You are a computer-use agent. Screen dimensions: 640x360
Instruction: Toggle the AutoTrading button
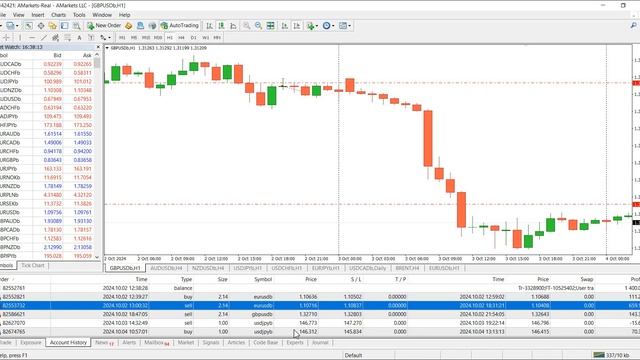tap(180, 25)
